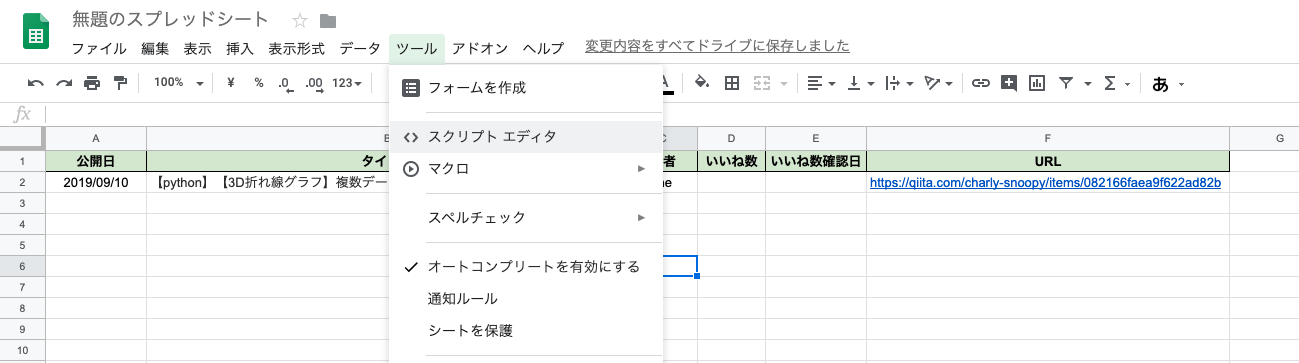The image size is (1299, 363).
Task: Open text rotation dropdown
Action: click(939, 83)
